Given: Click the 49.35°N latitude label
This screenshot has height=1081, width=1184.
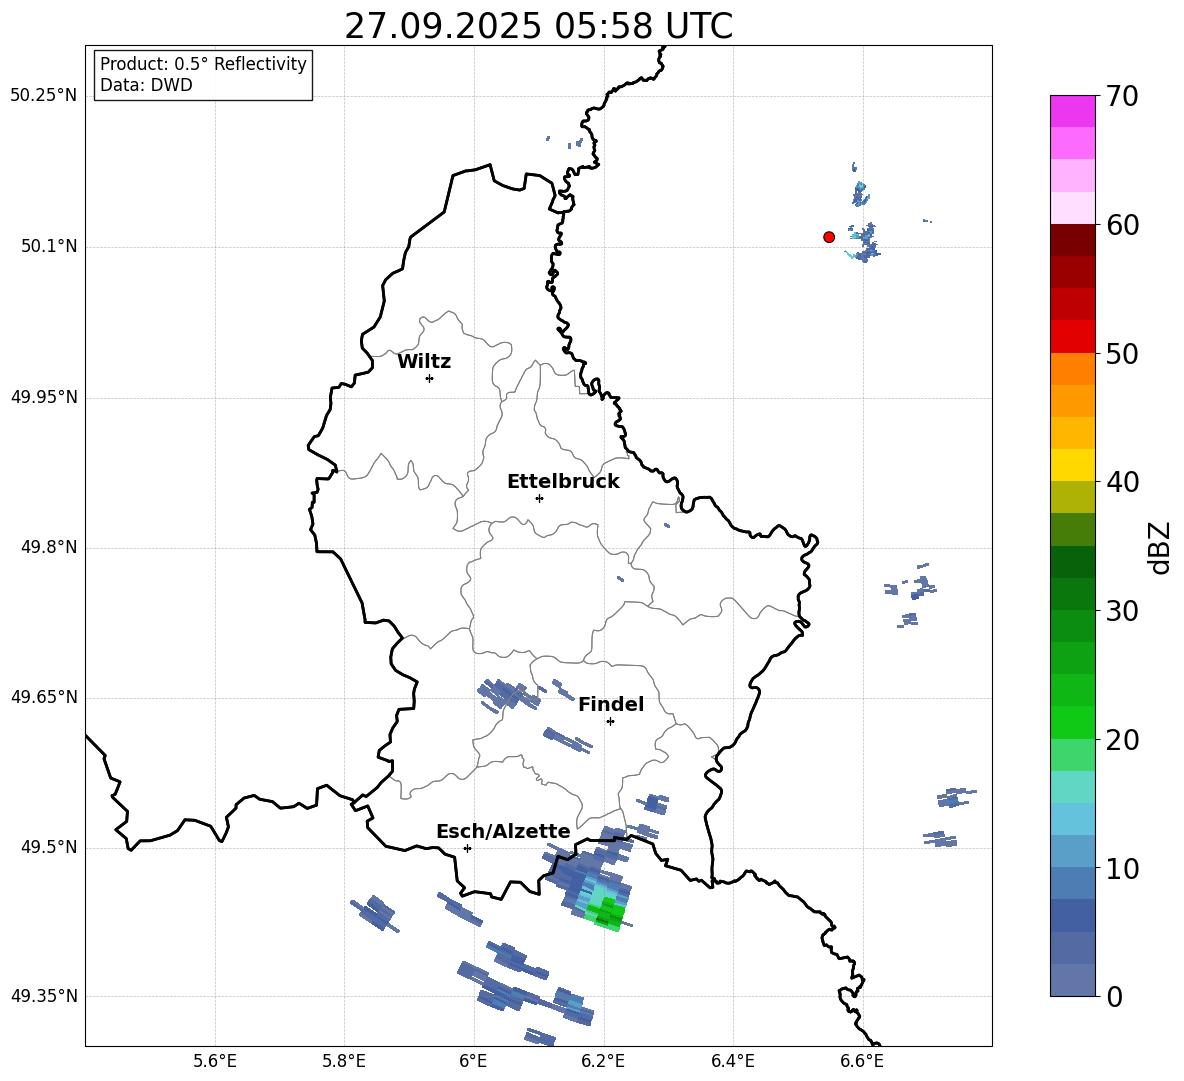Looking at the screenshot, I should coord(43,996).
